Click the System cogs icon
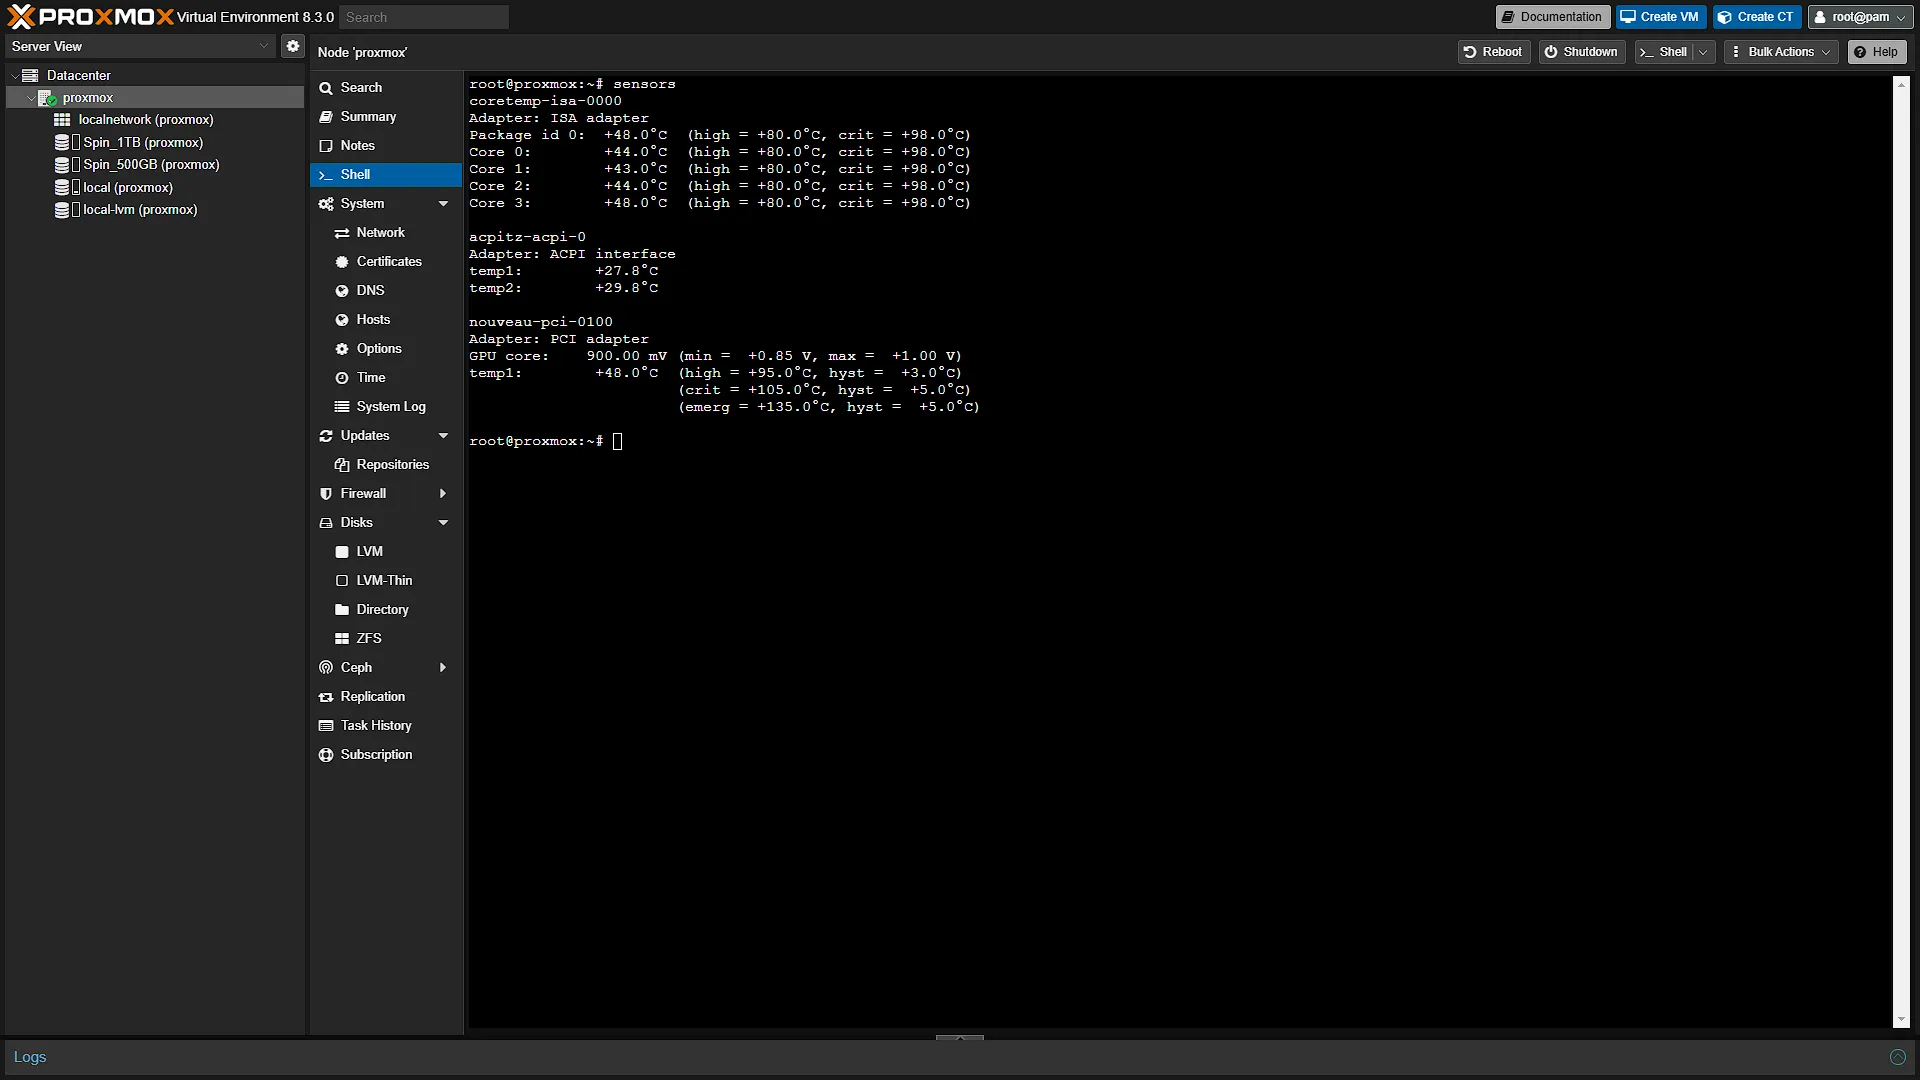 pyautogui.click(x=326, y=204)
